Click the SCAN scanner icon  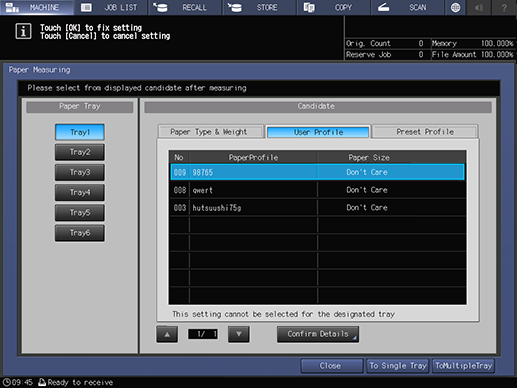pos(383,7)
